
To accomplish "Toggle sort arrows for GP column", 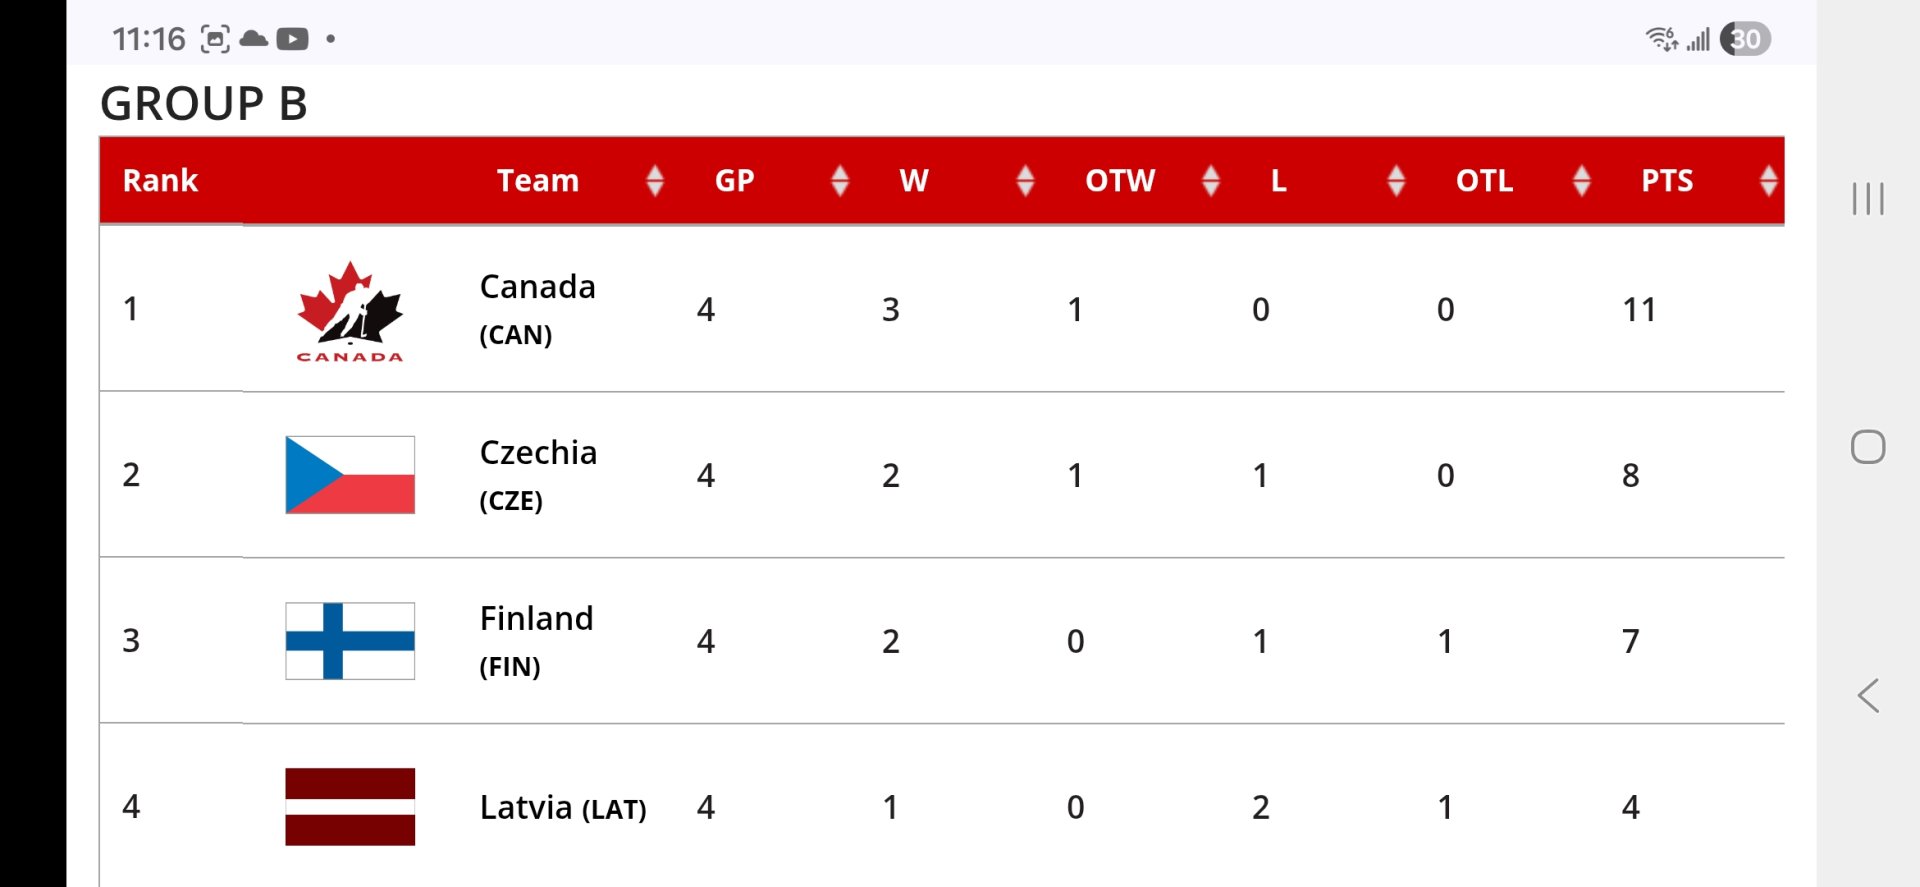I will (840, 181).
